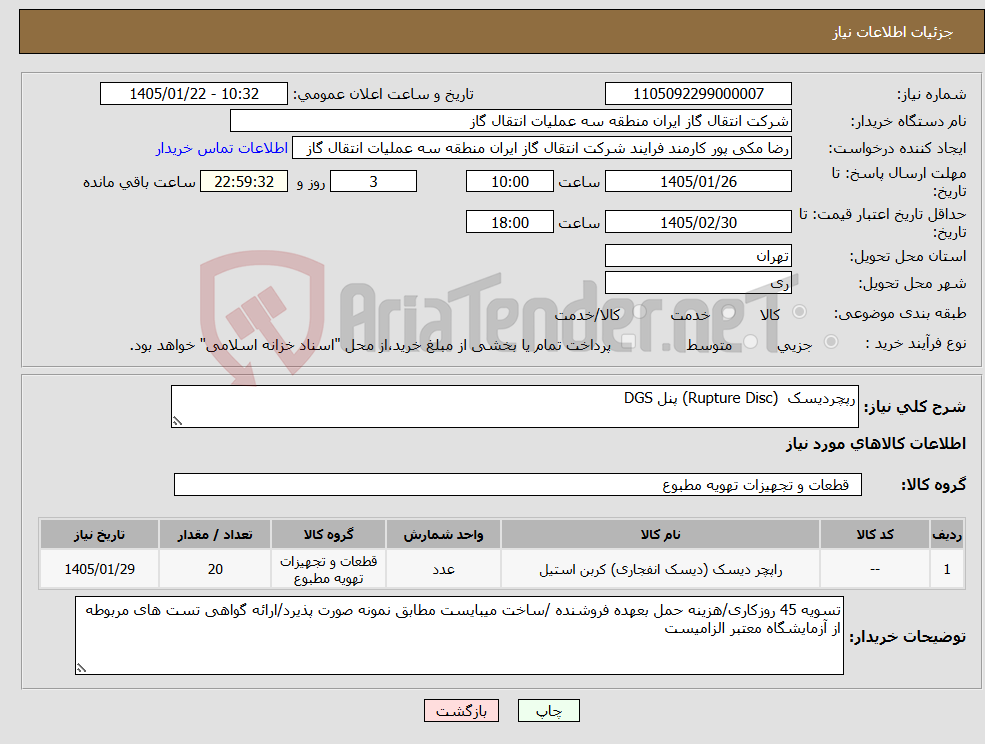
Task: Click the goods group field قطعات و تجهیزات تهویه مطبوع
Action: pos(518,484)
